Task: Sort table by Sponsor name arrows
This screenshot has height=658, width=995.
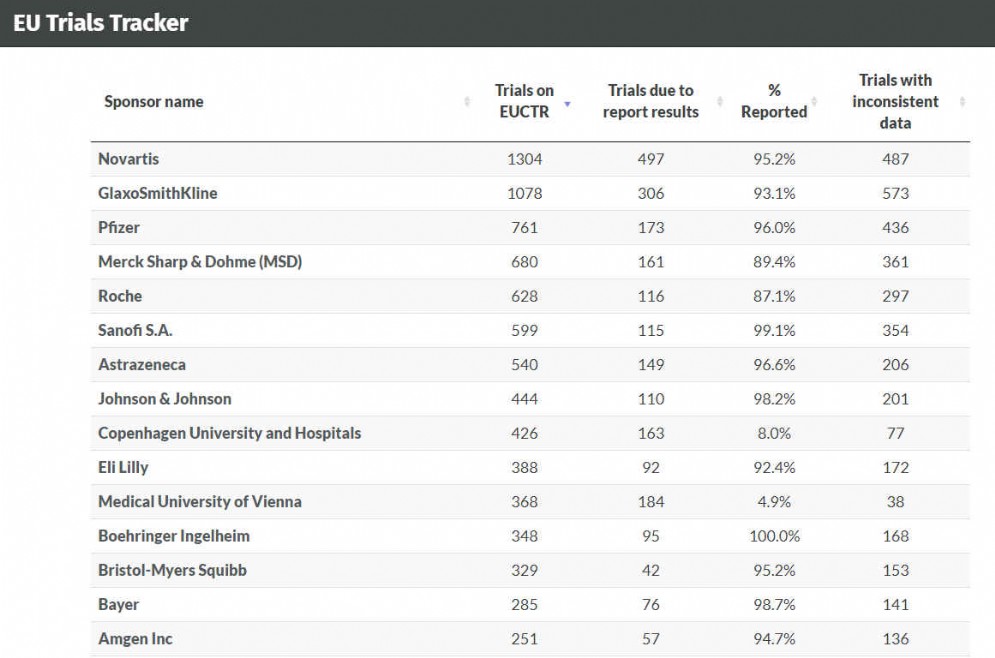Action: 467,102
